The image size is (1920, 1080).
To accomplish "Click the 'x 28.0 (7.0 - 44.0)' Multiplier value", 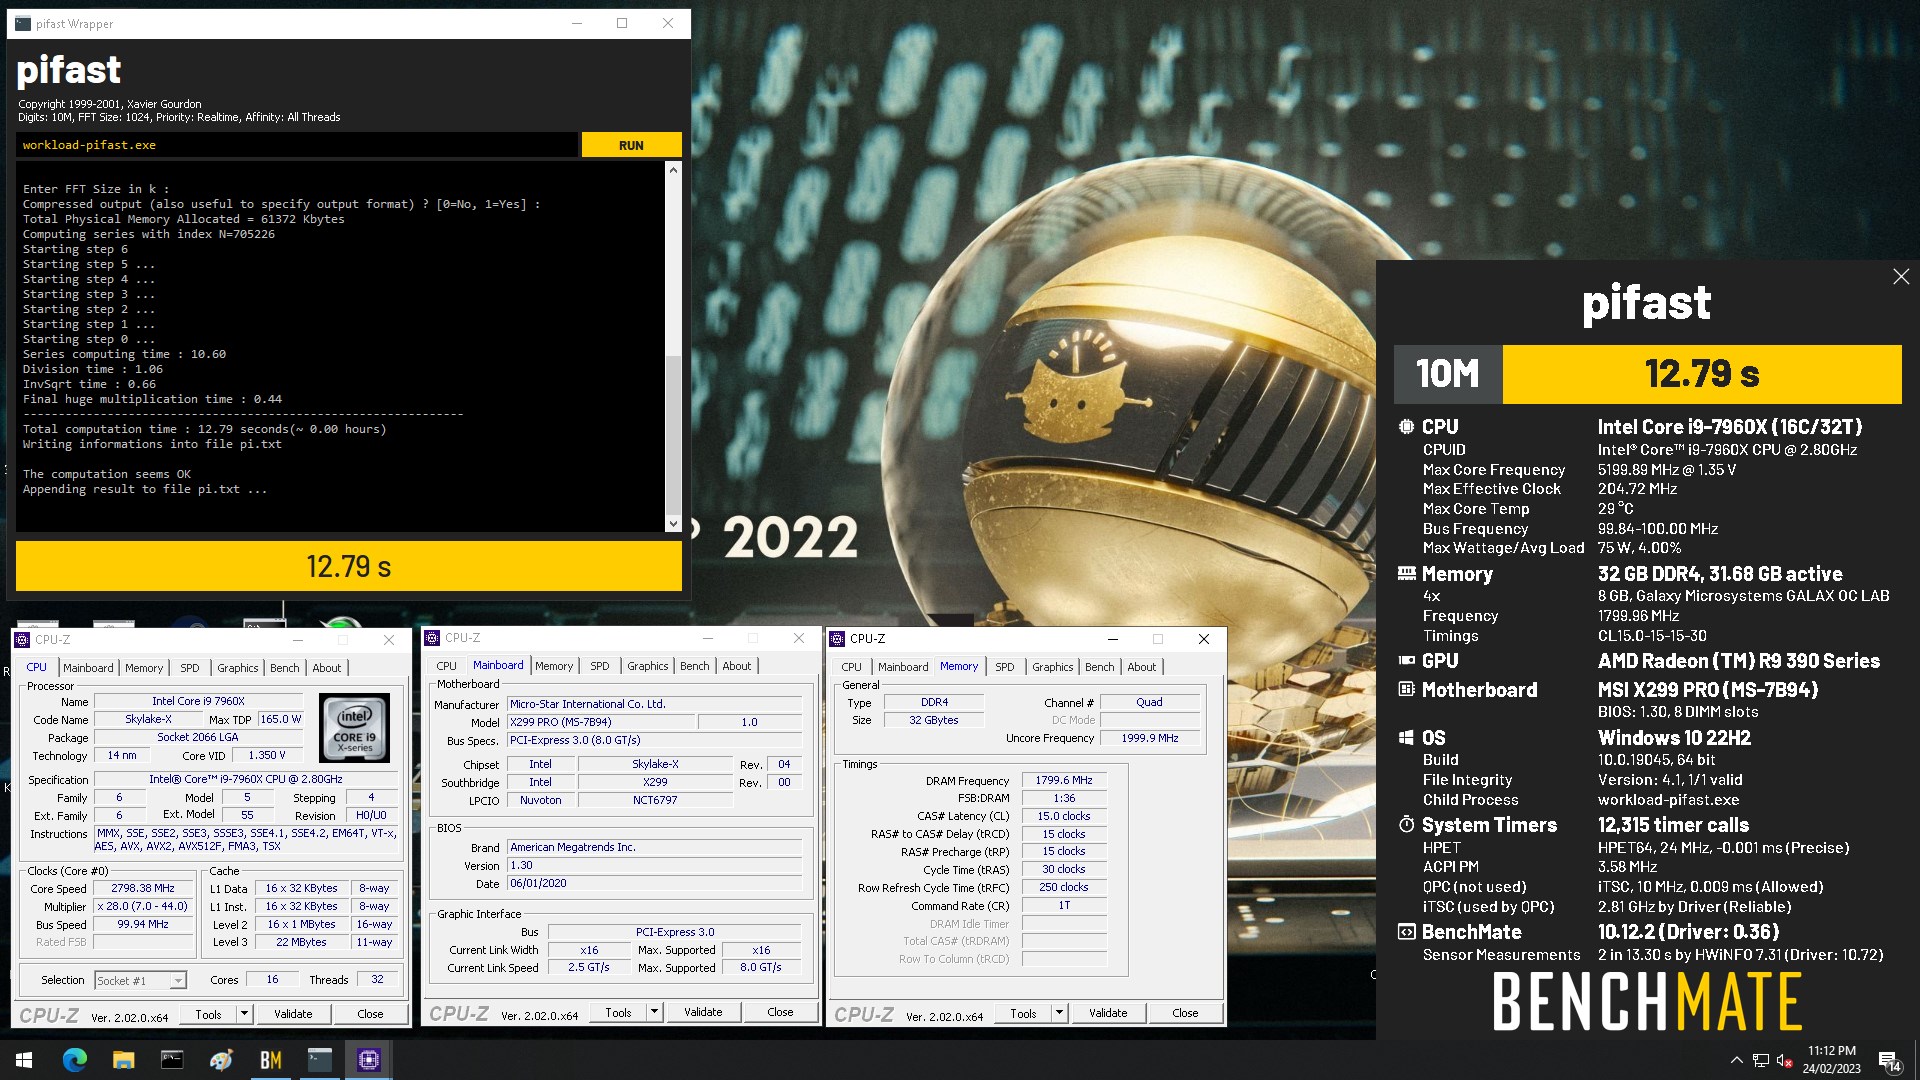I will tap(143, 907).
